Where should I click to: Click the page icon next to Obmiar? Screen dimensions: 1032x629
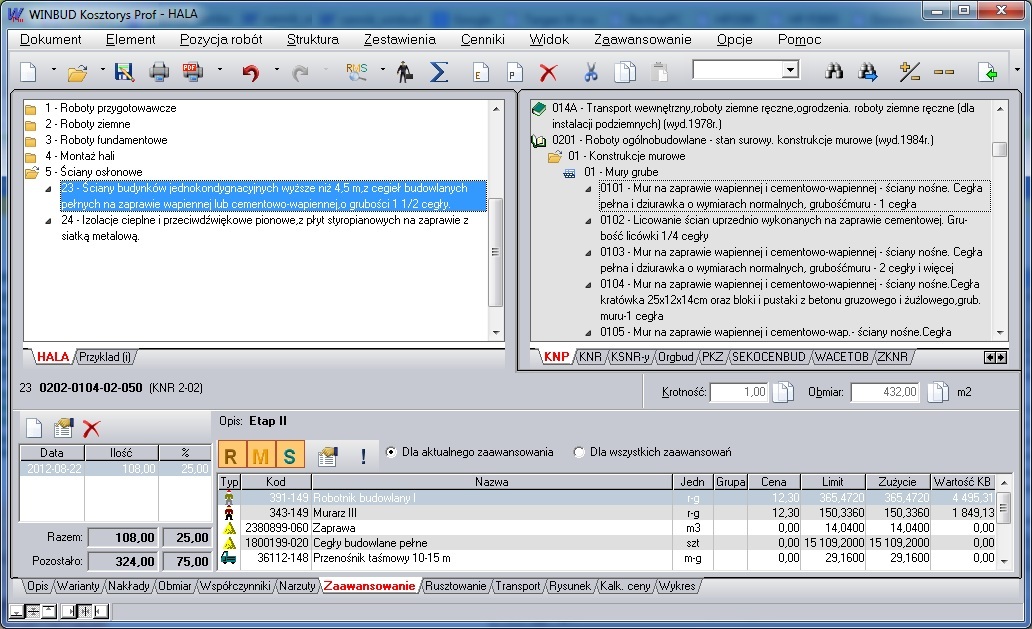(938, 391)
